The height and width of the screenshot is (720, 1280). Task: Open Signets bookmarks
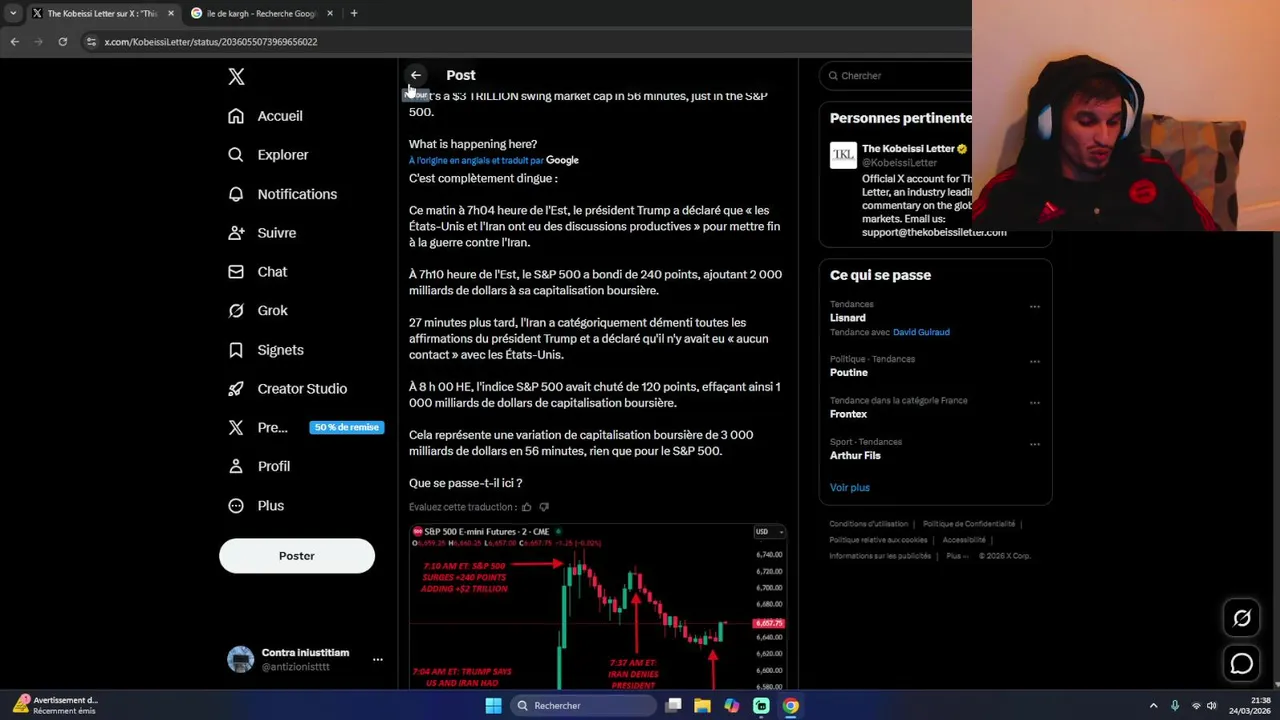click(266, 350)
